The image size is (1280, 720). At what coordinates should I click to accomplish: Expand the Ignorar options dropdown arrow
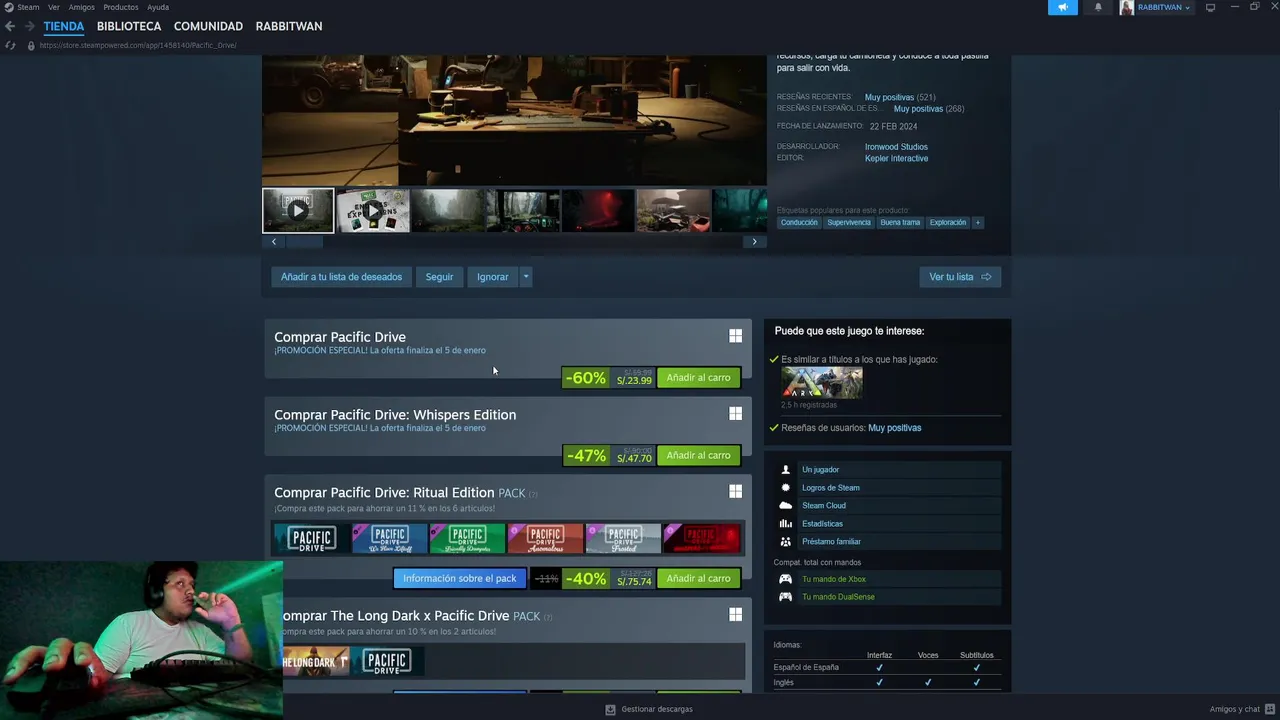click(525, 277)
